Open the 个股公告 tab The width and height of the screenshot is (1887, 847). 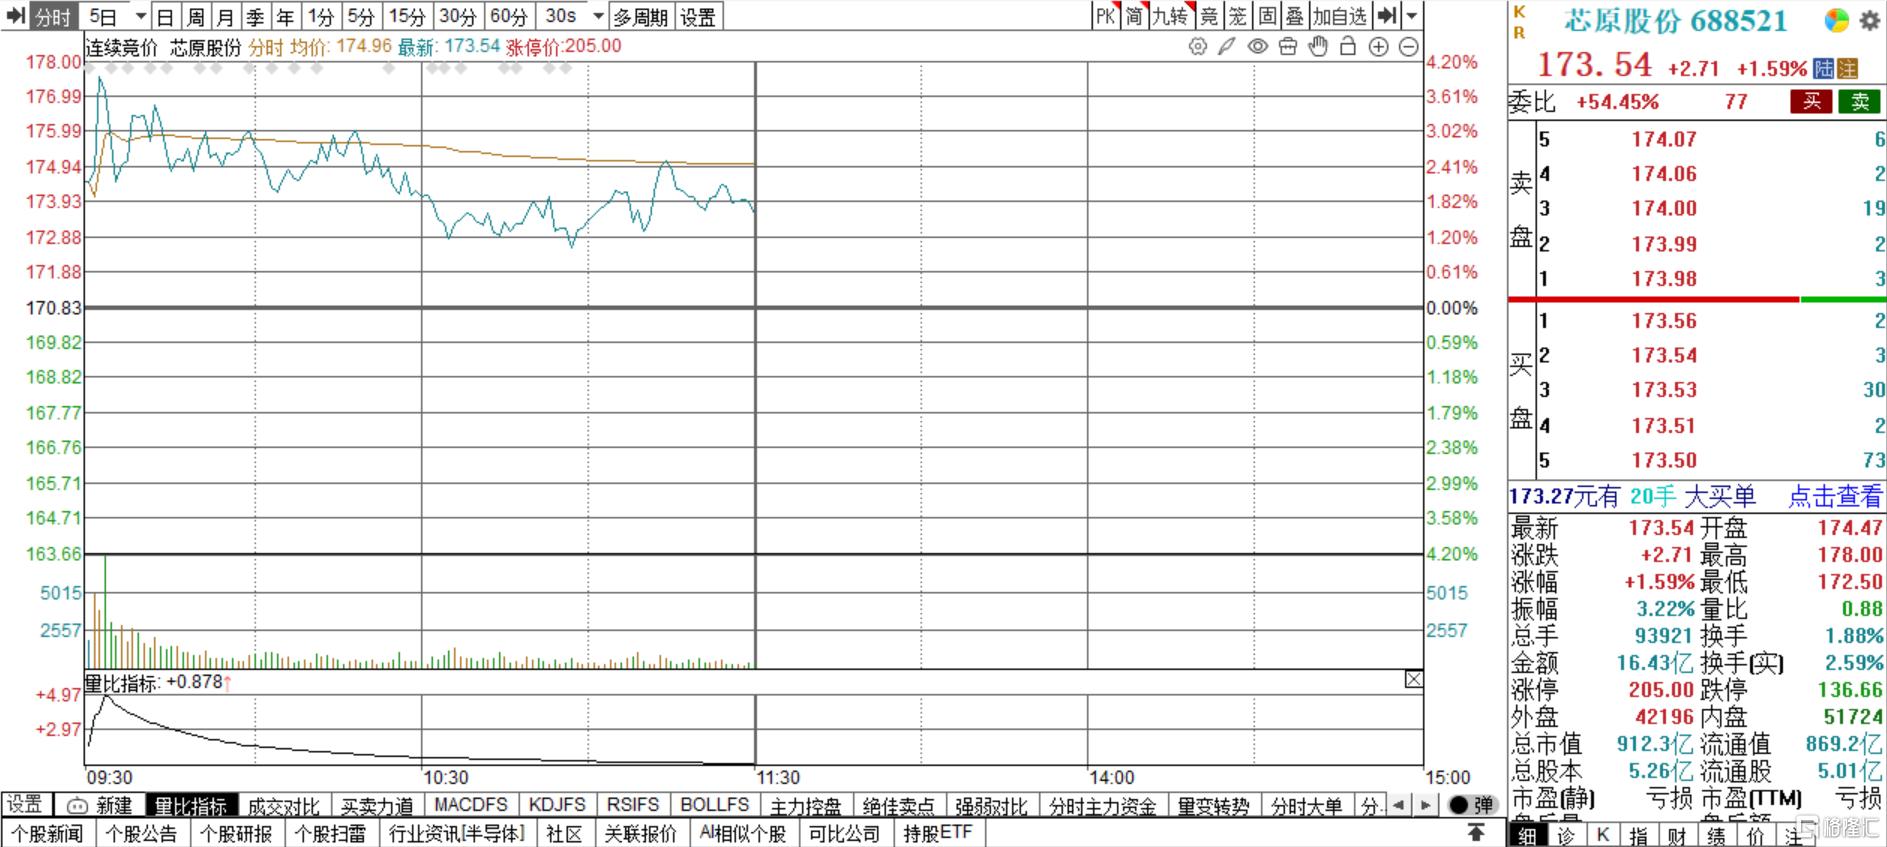coord(141,833)
